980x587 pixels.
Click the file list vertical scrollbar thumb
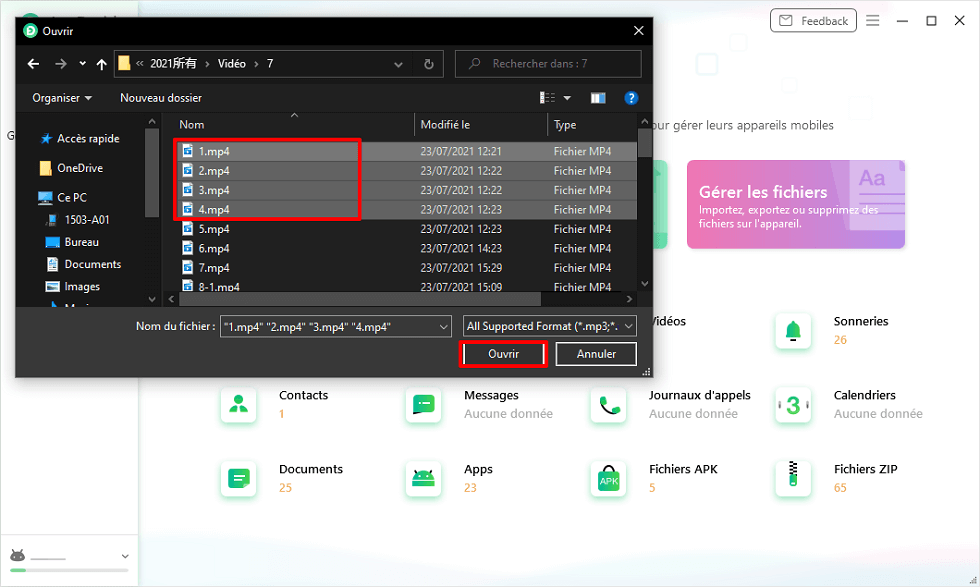coord(644,143)
